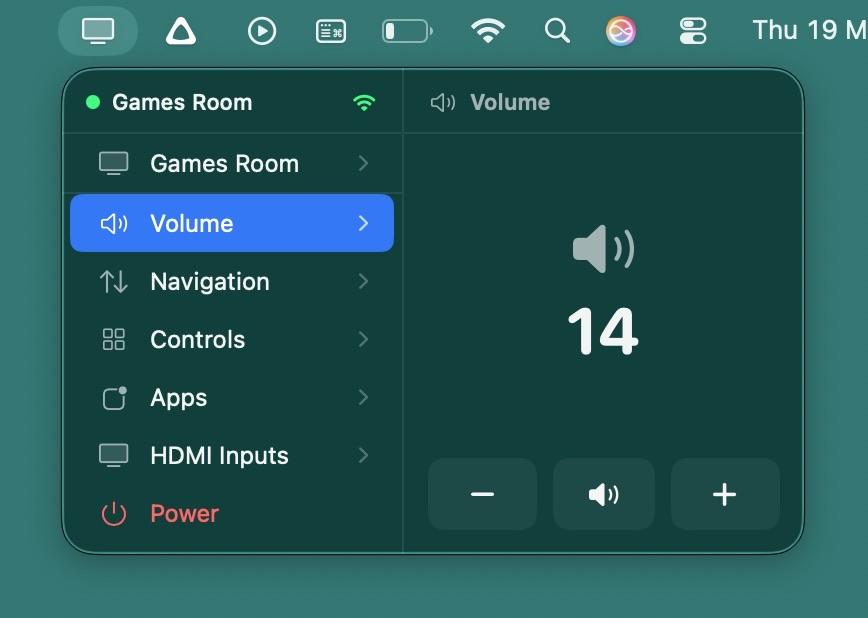
Task: Select the Controls menu item
Action: pyautogui.click(x=197, y=340)
